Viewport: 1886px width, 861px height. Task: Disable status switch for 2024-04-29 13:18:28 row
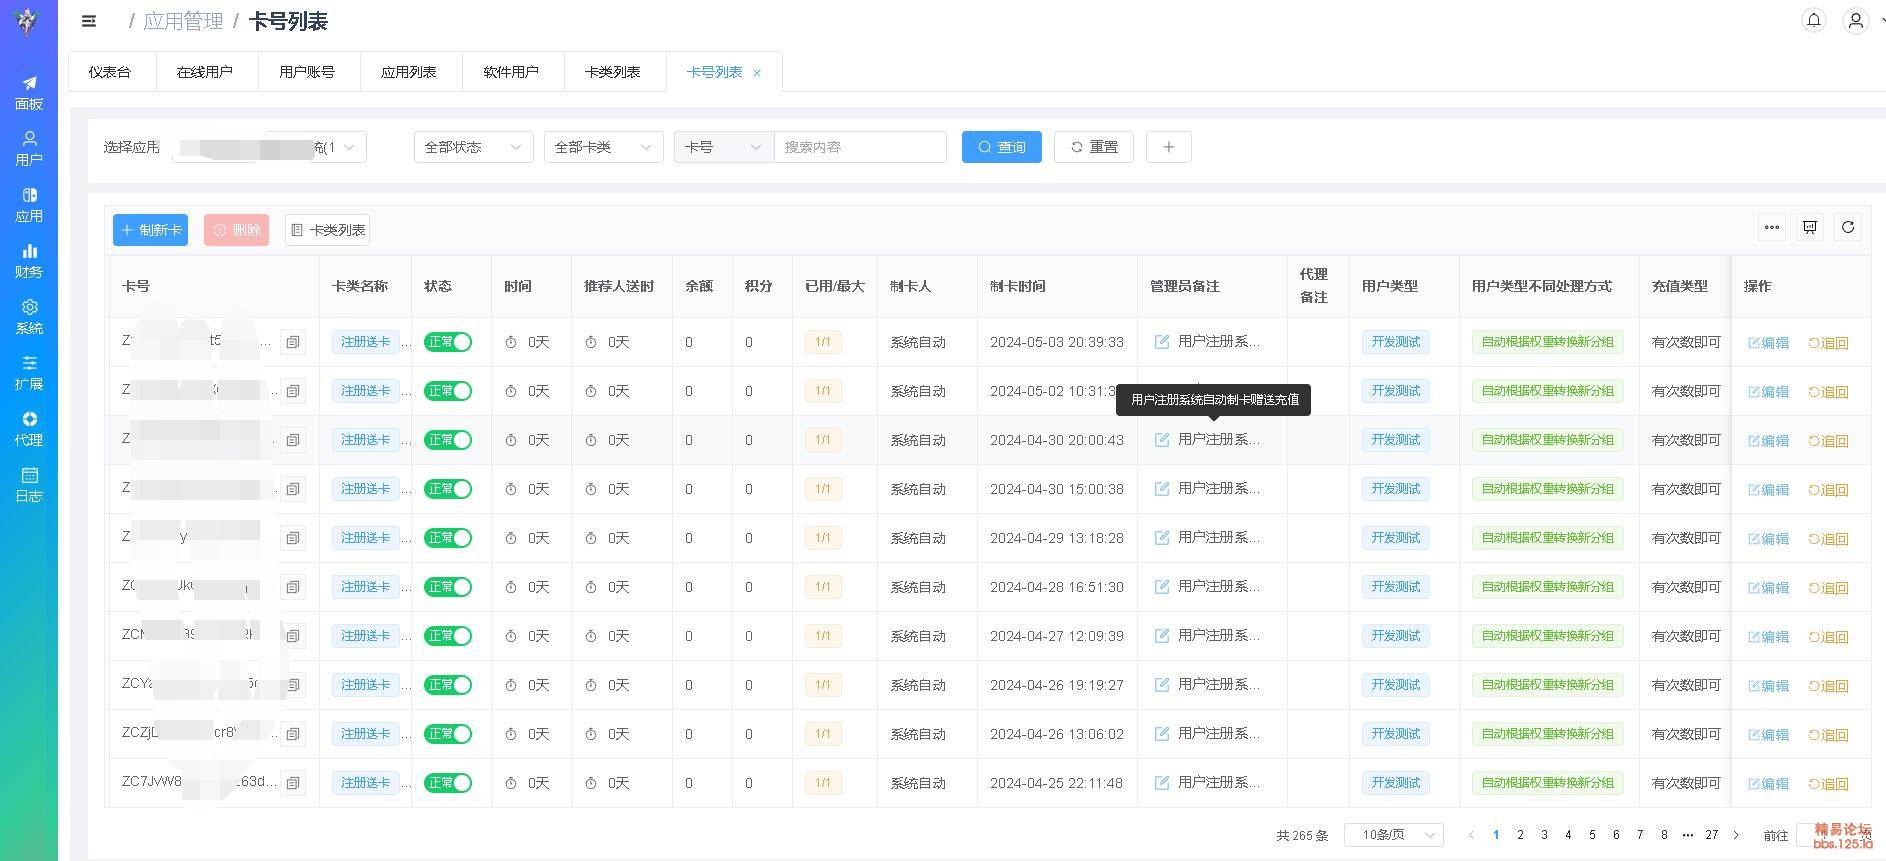(x=448, y=538)
